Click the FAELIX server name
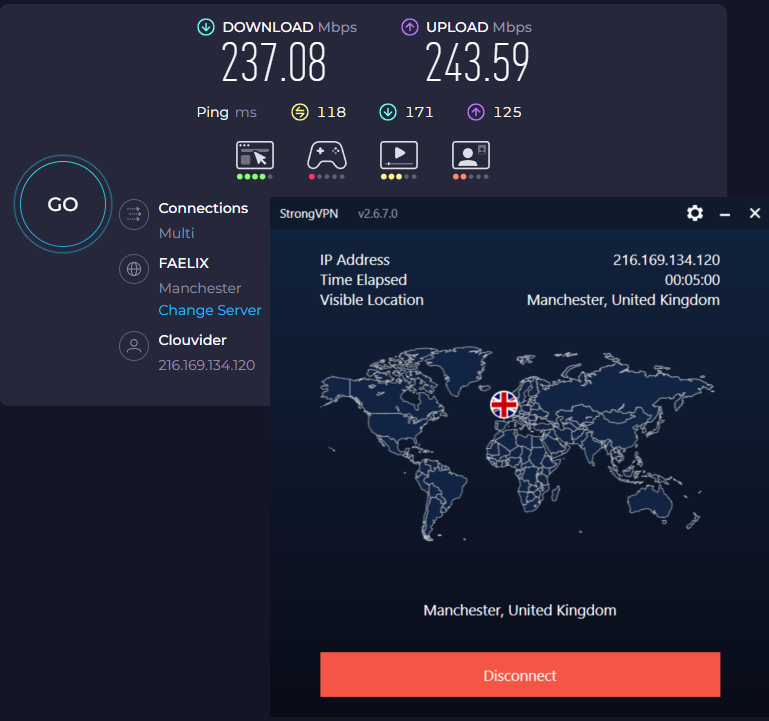The width and height of the screenshot is (769, 721). point(184,263)
